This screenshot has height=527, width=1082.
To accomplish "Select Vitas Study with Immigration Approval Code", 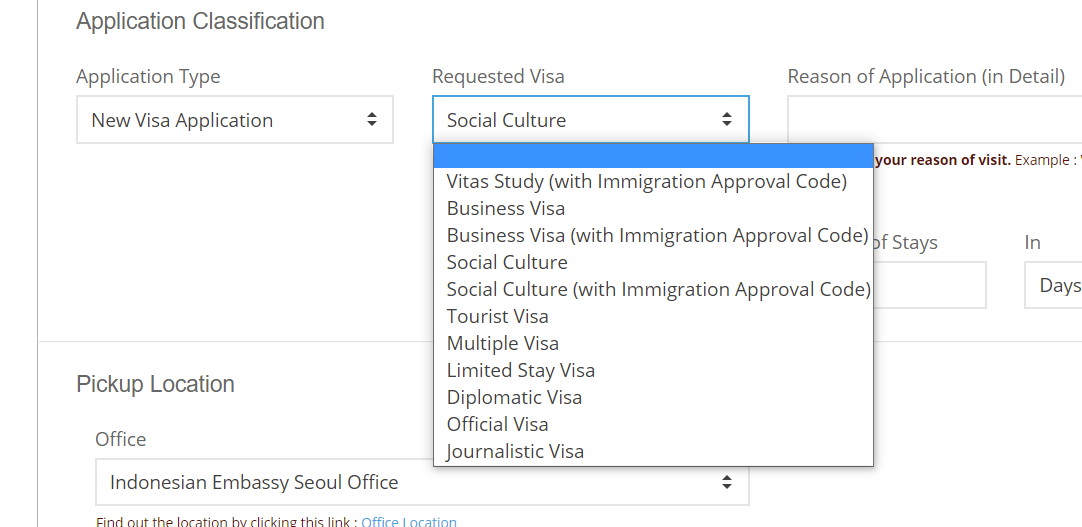I will tap(646, 182).
